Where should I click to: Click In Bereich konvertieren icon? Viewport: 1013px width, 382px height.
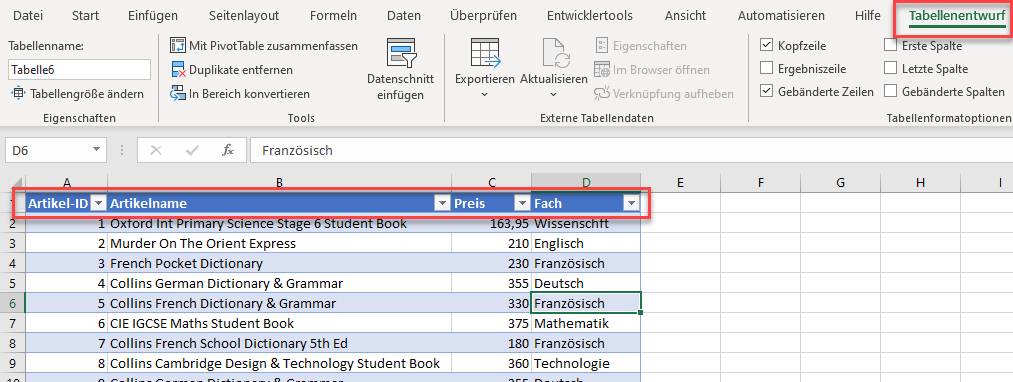pos(178,94)
